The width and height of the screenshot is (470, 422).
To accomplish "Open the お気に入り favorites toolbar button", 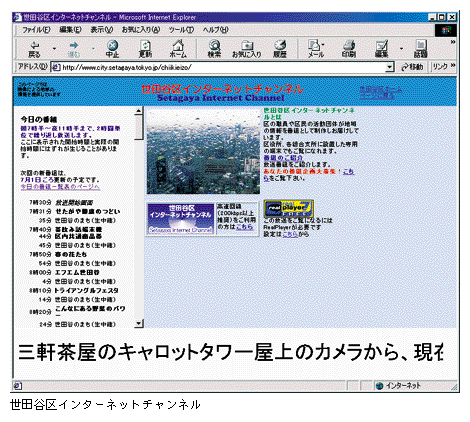I will pyautogui.click(x=246, y=49).
